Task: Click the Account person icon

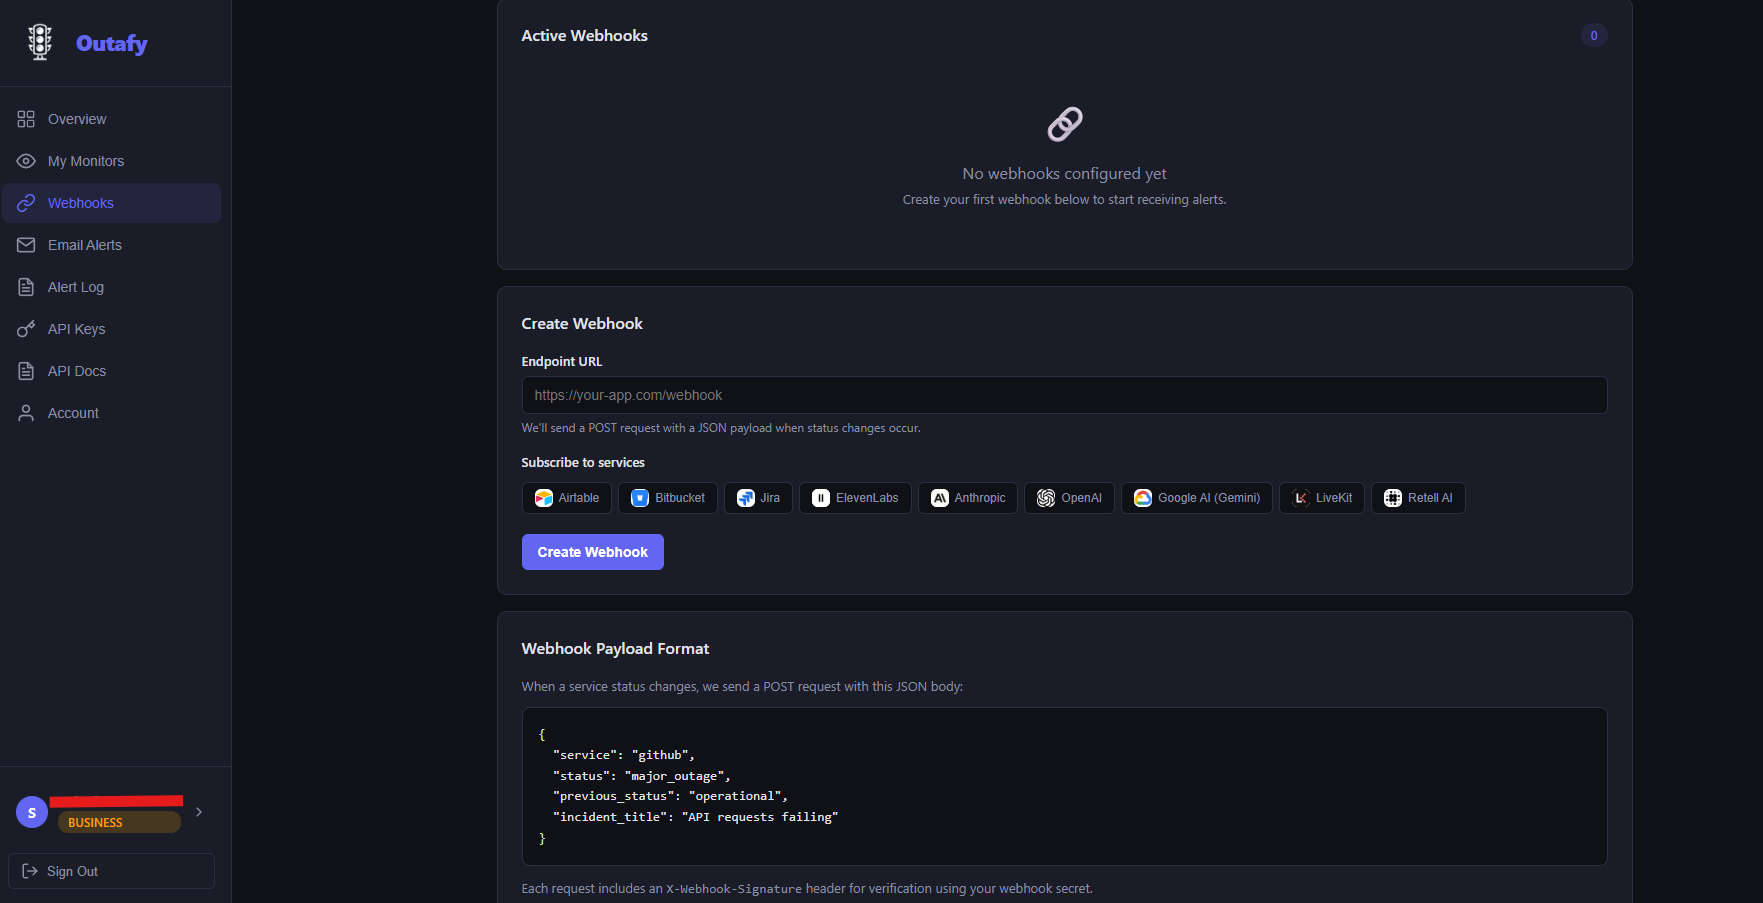Action: point(26,413)
